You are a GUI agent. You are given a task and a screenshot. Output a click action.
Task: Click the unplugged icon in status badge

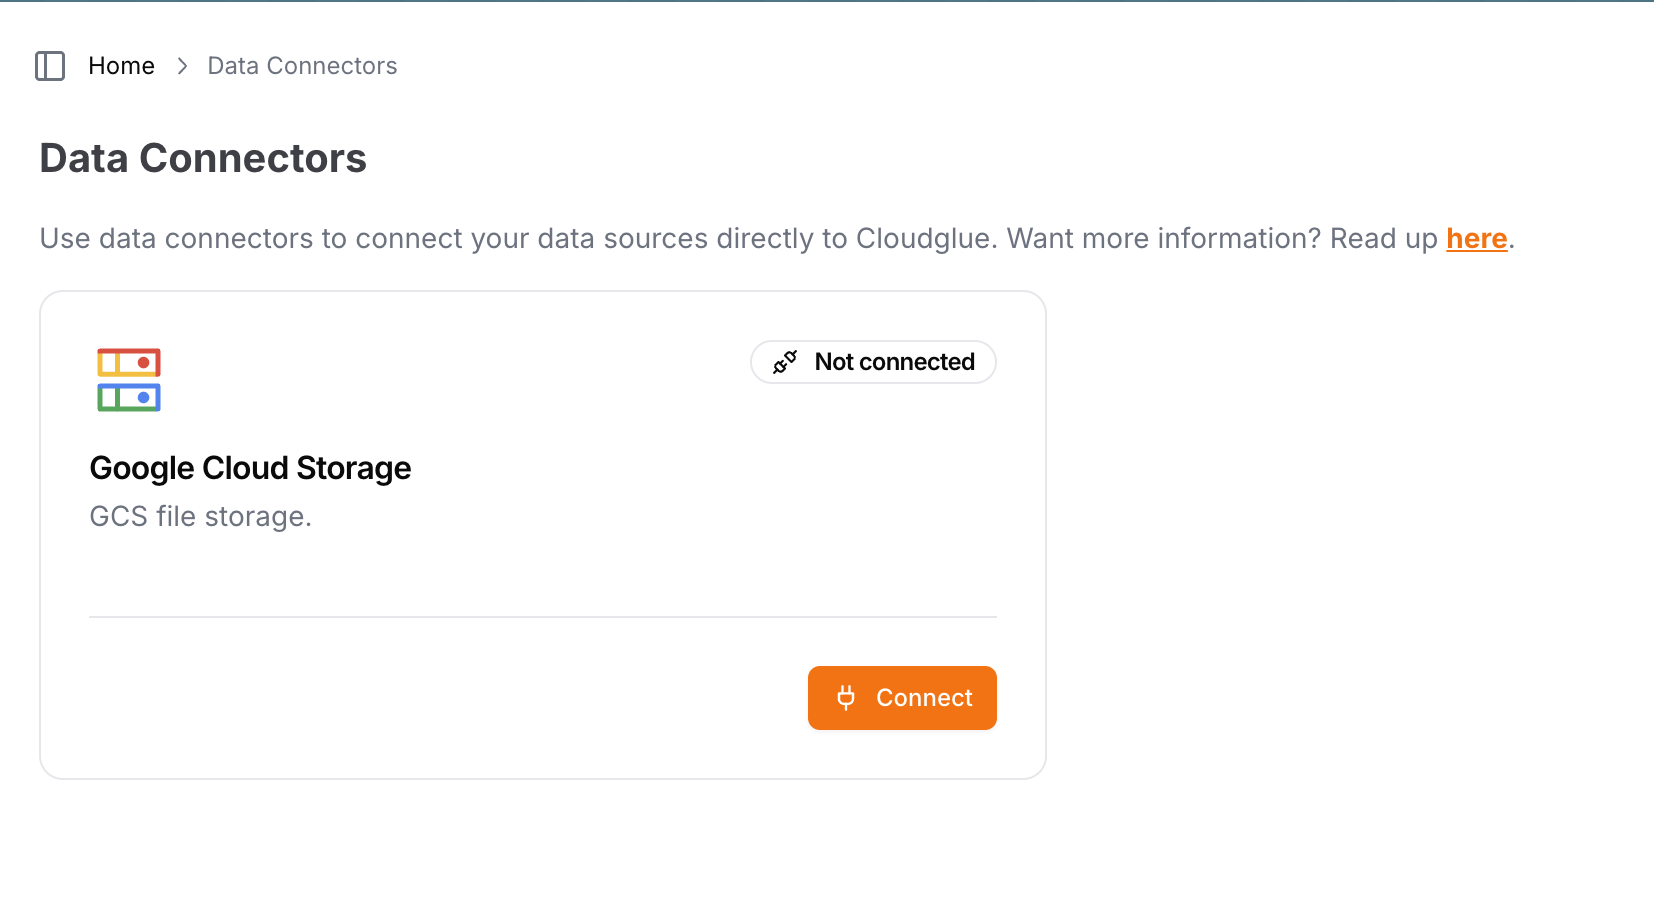[x=785, y=362]
